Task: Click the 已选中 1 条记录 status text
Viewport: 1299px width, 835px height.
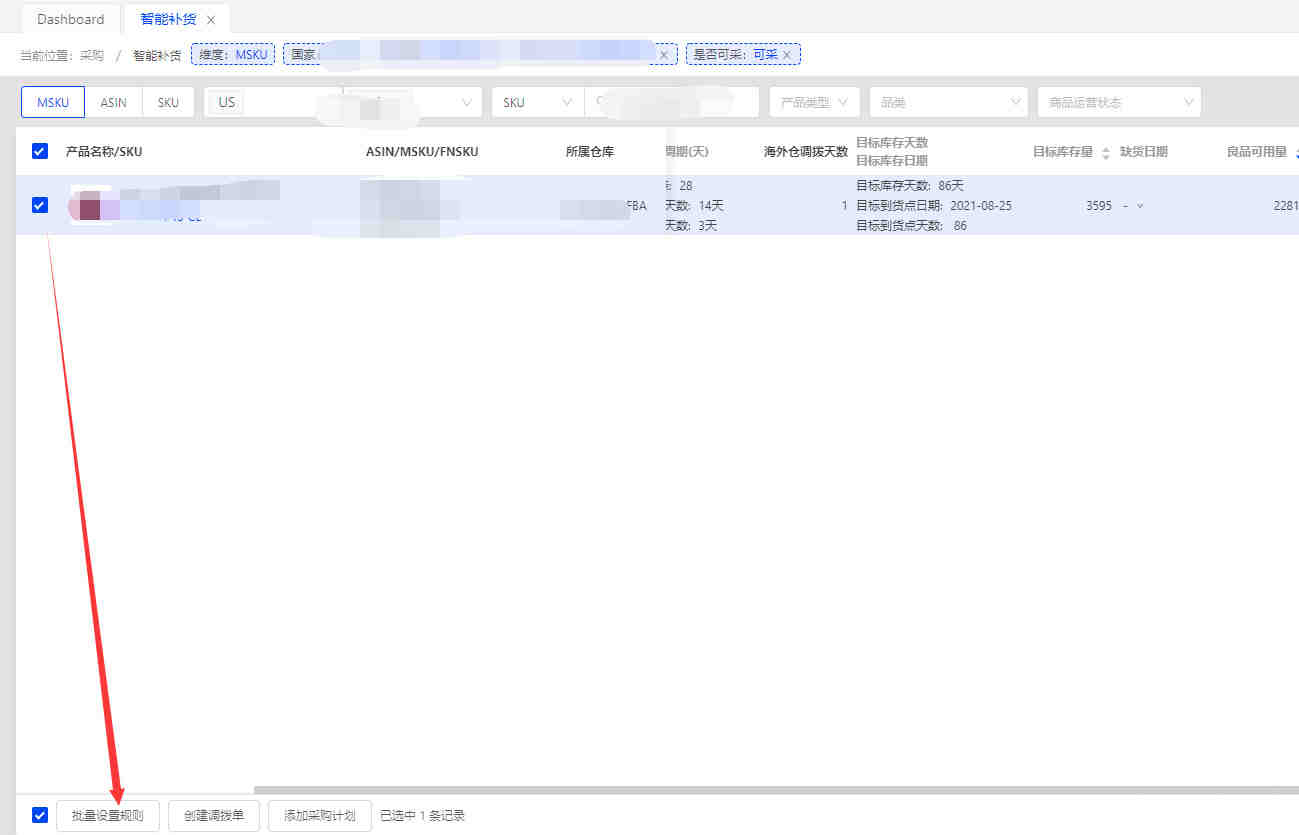Action: pos(423,816)
